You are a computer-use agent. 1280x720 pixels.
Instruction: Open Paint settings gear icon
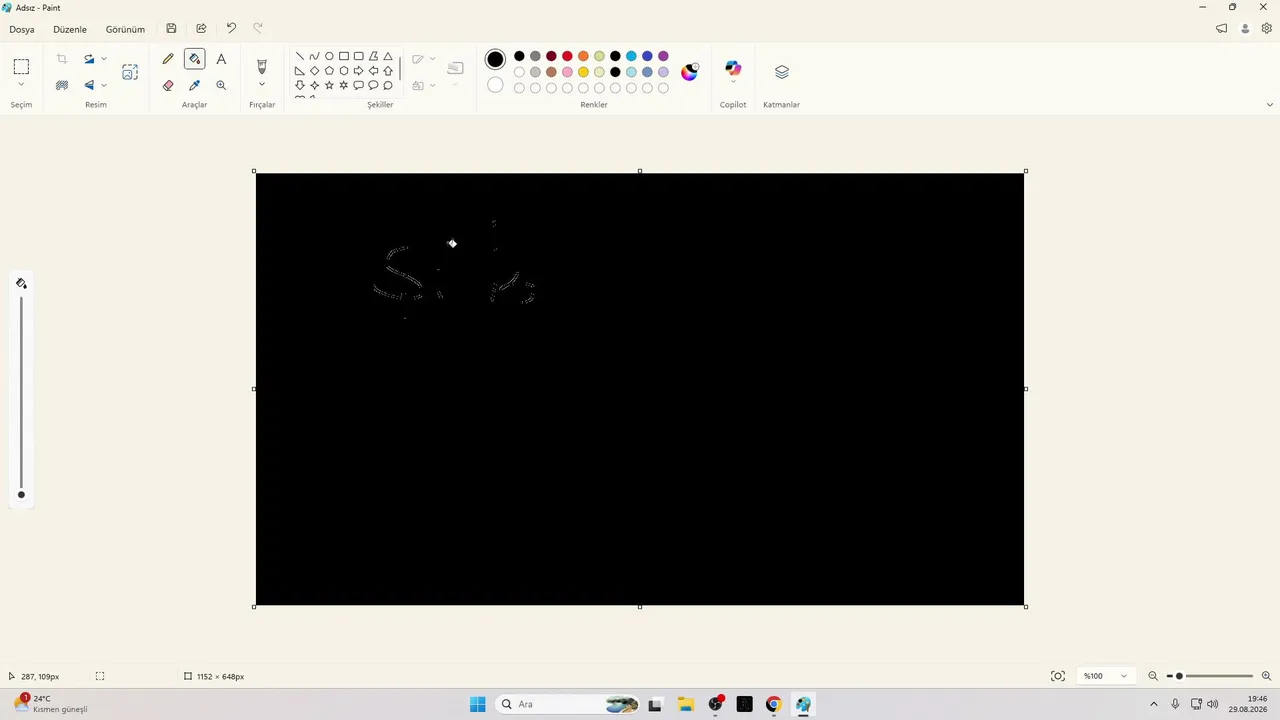[x=1266, y=29]
